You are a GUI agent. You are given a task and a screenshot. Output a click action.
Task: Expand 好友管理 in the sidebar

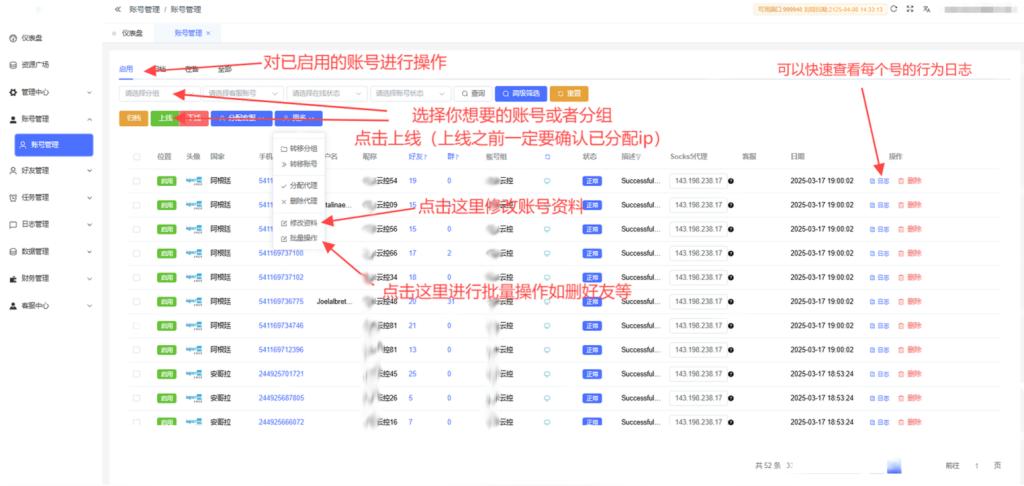click(x=51, y=170)
